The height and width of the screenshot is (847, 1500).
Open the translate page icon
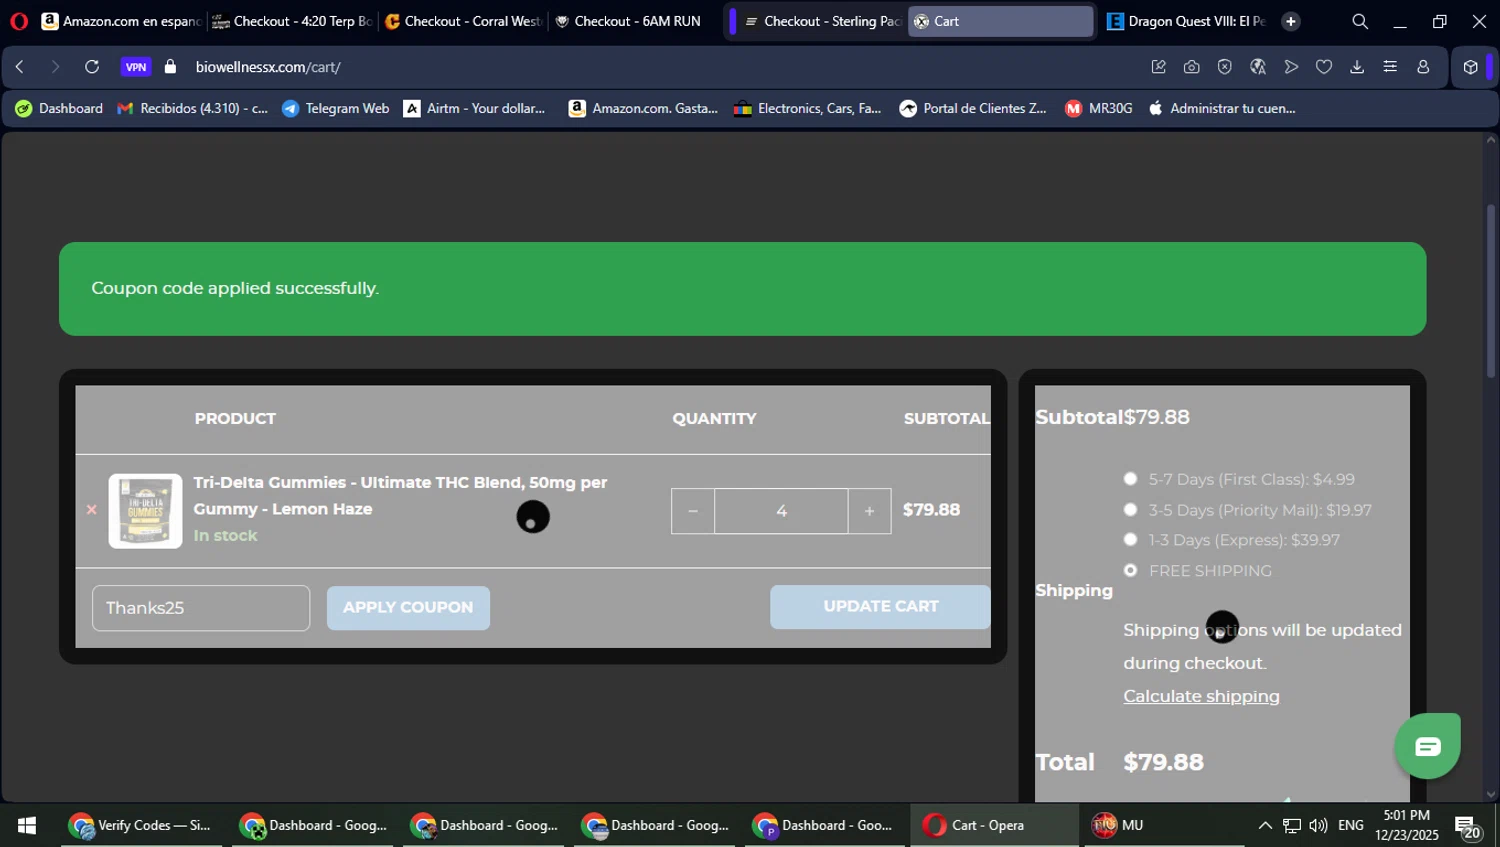click(1258, 67)
